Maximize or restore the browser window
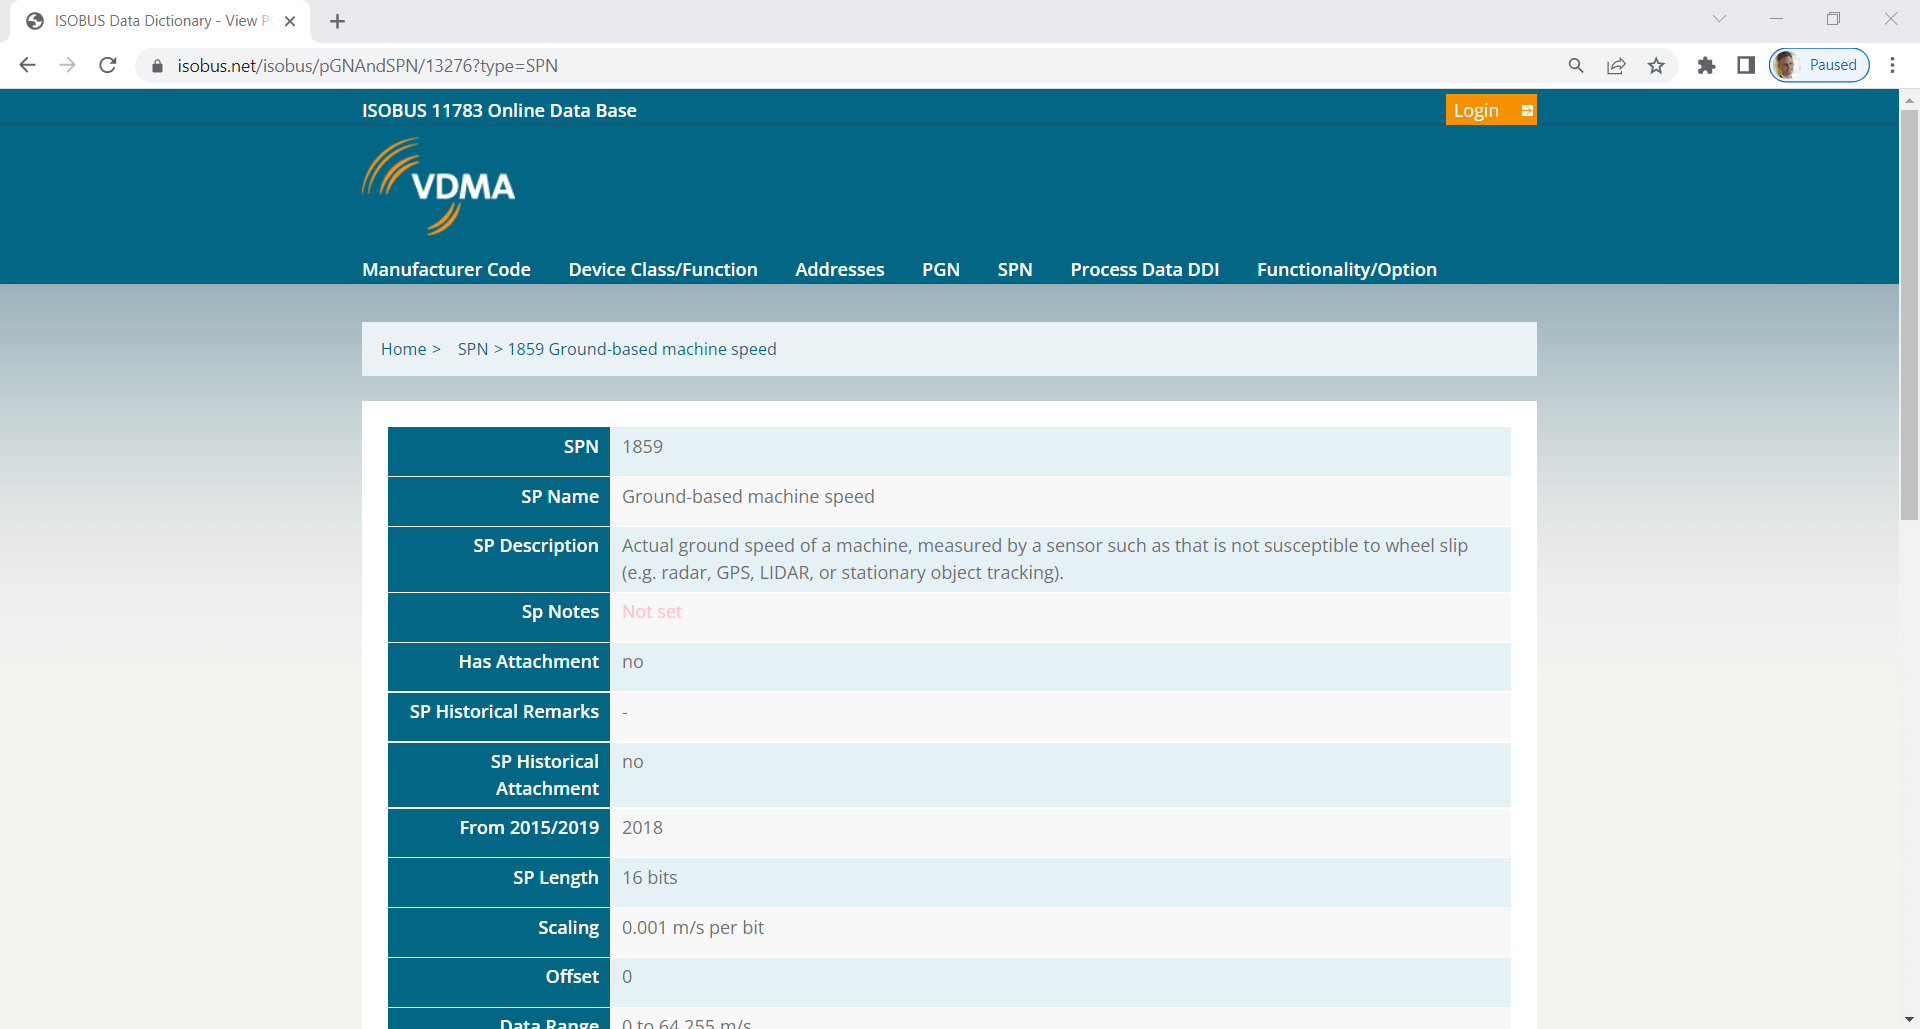This screenshot has width=1920, height=1029. [1833, 19]
